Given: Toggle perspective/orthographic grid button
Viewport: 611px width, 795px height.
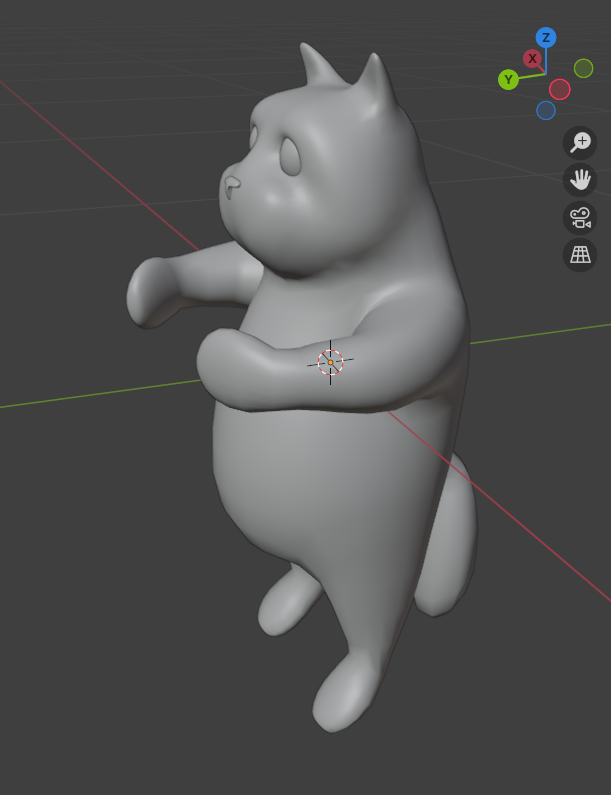Looking at the screenshot, I should [580, 255].
